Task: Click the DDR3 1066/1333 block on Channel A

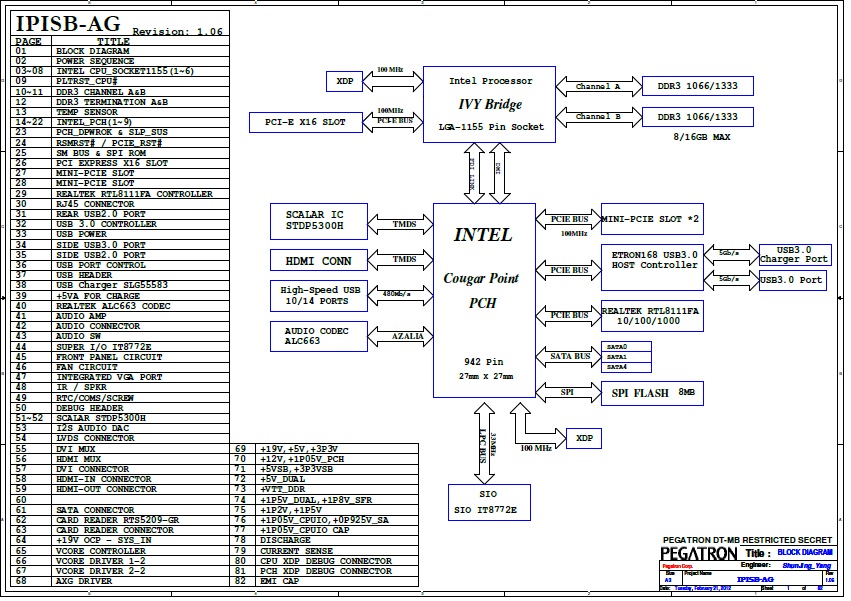Action: [x=698, y=86]
